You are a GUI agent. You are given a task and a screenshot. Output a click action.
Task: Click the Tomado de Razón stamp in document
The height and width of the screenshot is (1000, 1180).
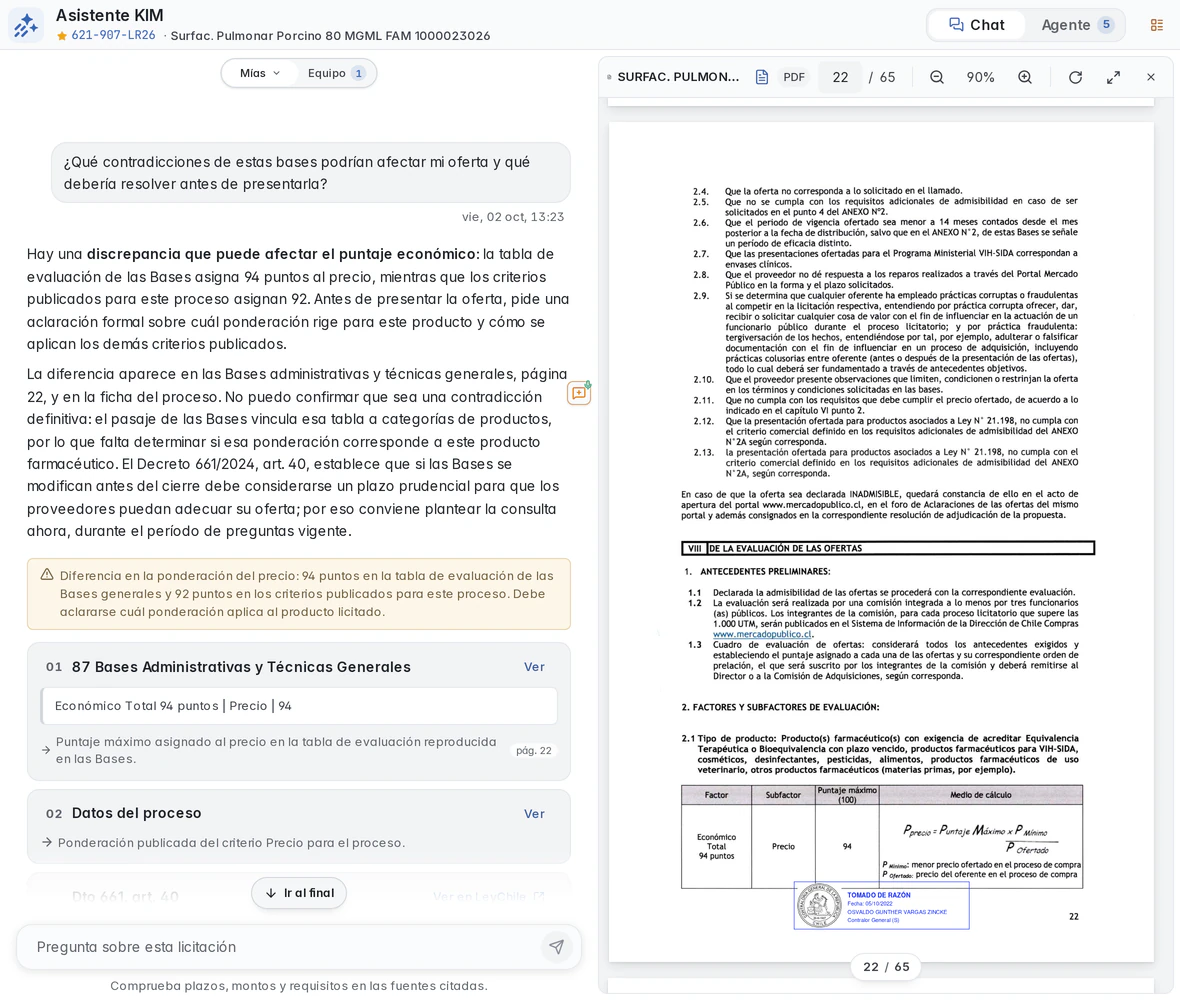881,905
